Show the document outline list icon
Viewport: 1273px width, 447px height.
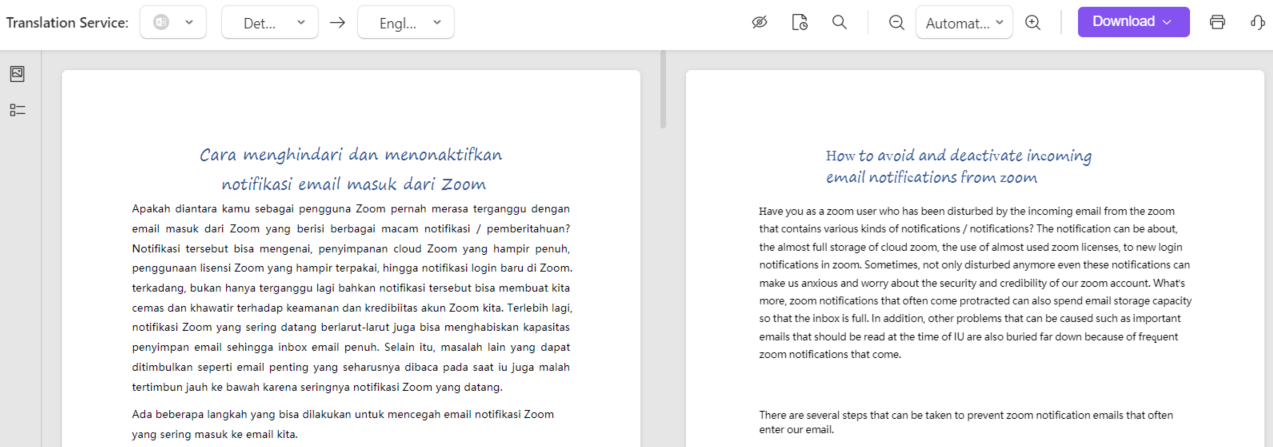coord(17,110)
